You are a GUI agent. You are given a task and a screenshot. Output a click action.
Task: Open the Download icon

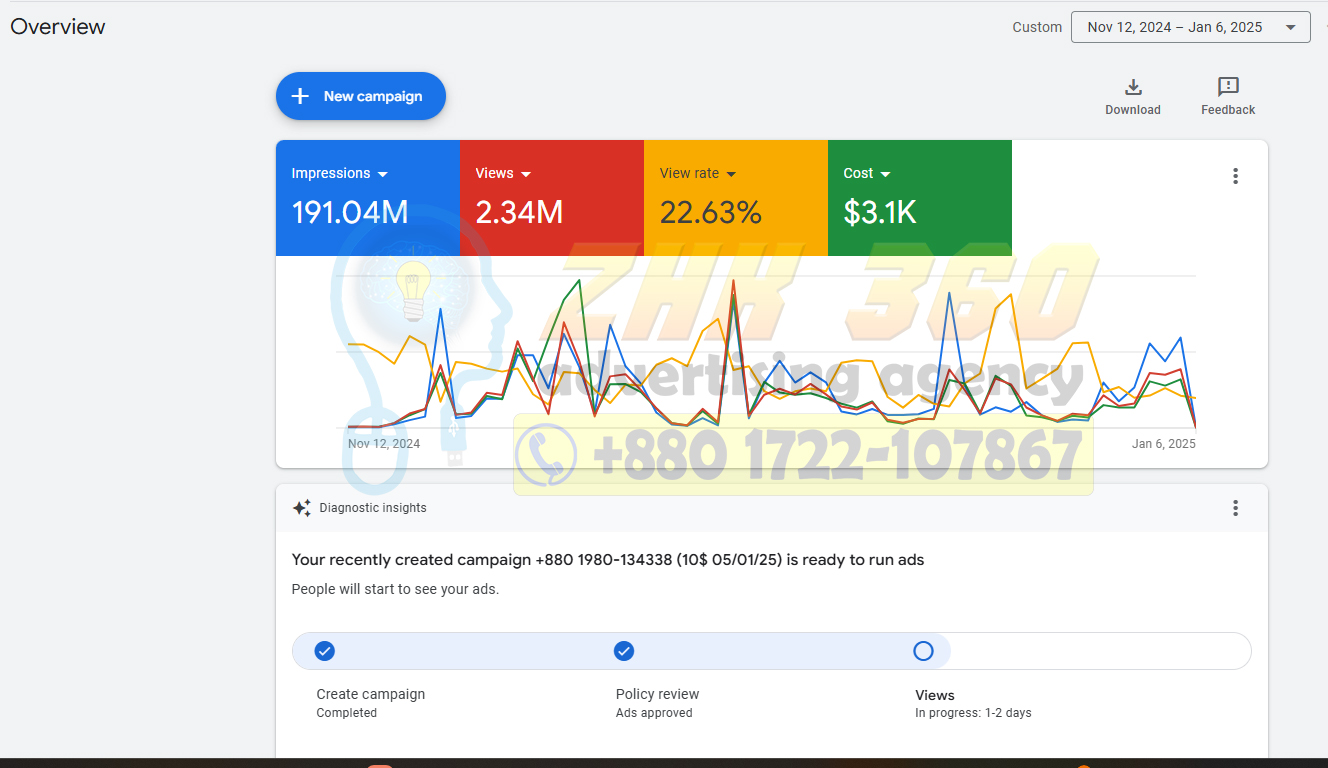(x=1133, y=87)
